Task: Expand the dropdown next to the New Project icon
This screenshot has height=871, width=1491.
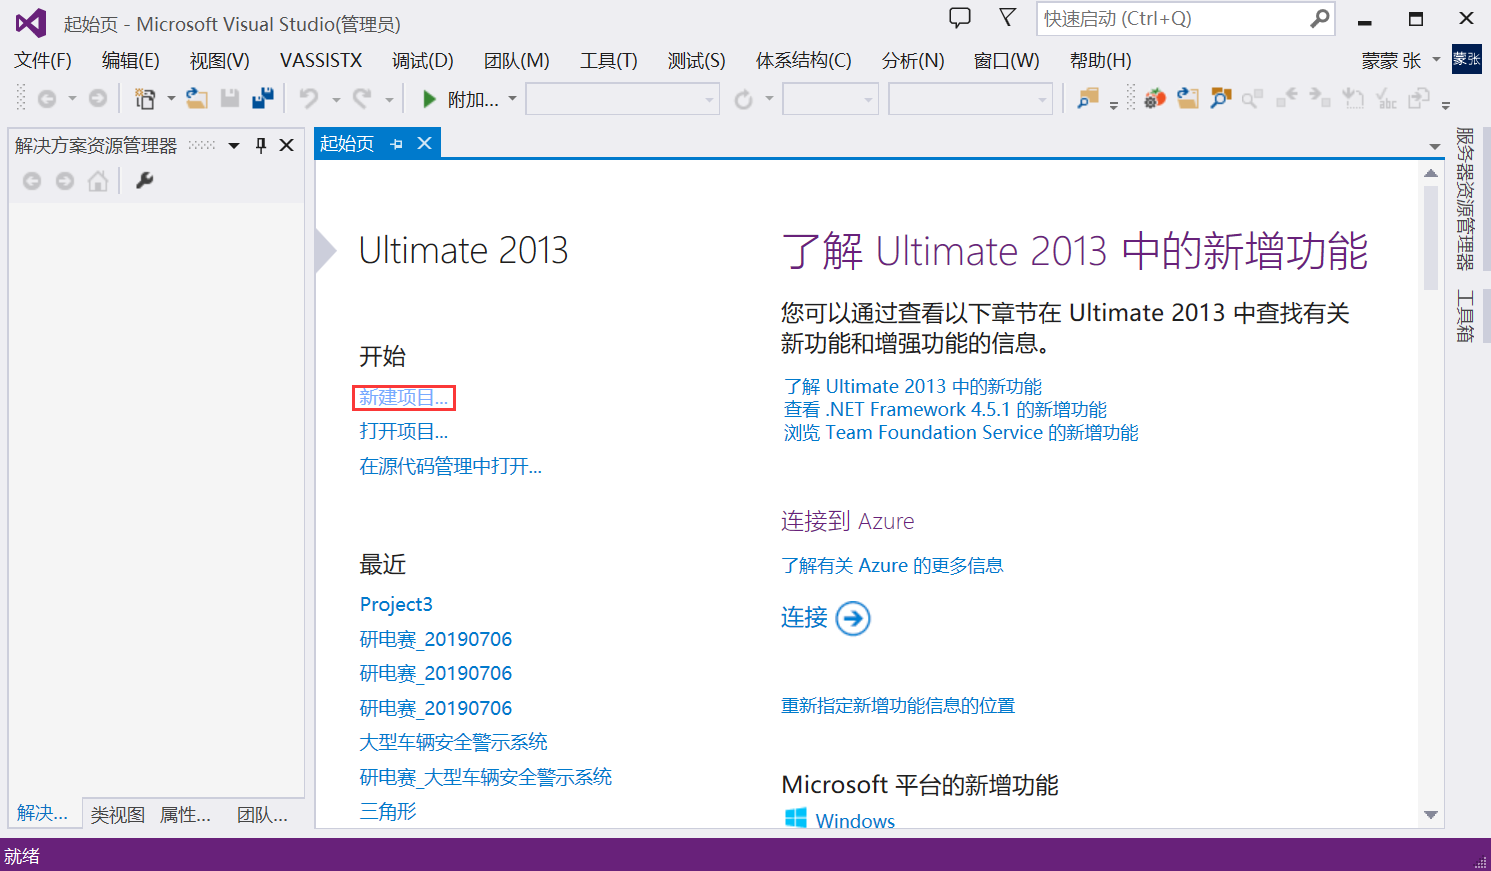Action: [171, 98]
